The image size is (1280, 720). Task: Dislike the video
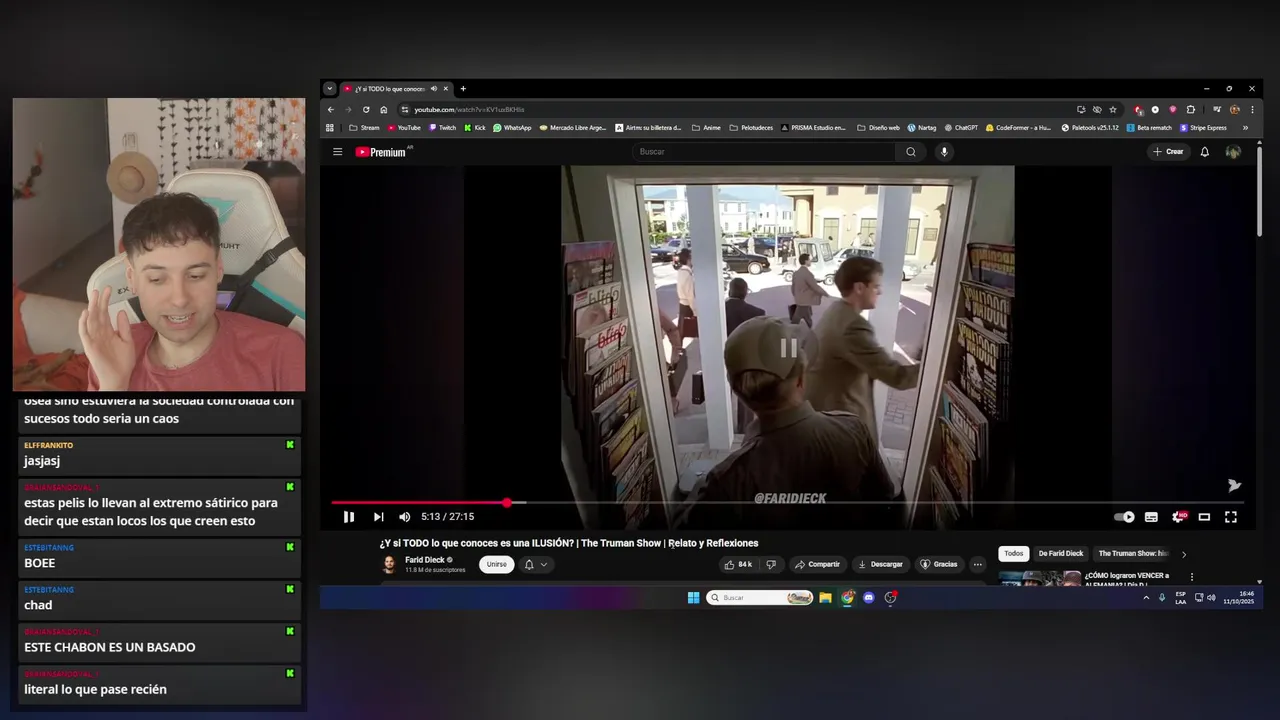click(770, 564)
